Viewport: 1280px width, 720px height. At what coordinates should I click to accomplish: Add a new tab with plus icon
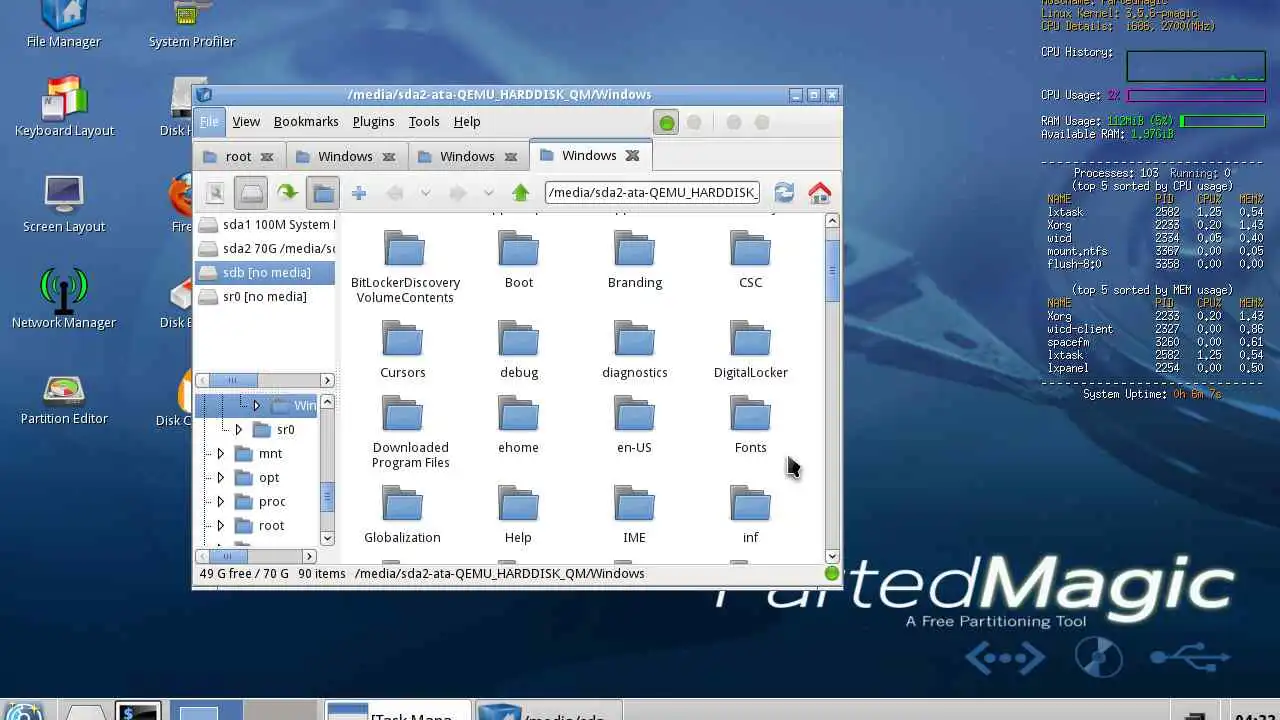pos(359,193)
